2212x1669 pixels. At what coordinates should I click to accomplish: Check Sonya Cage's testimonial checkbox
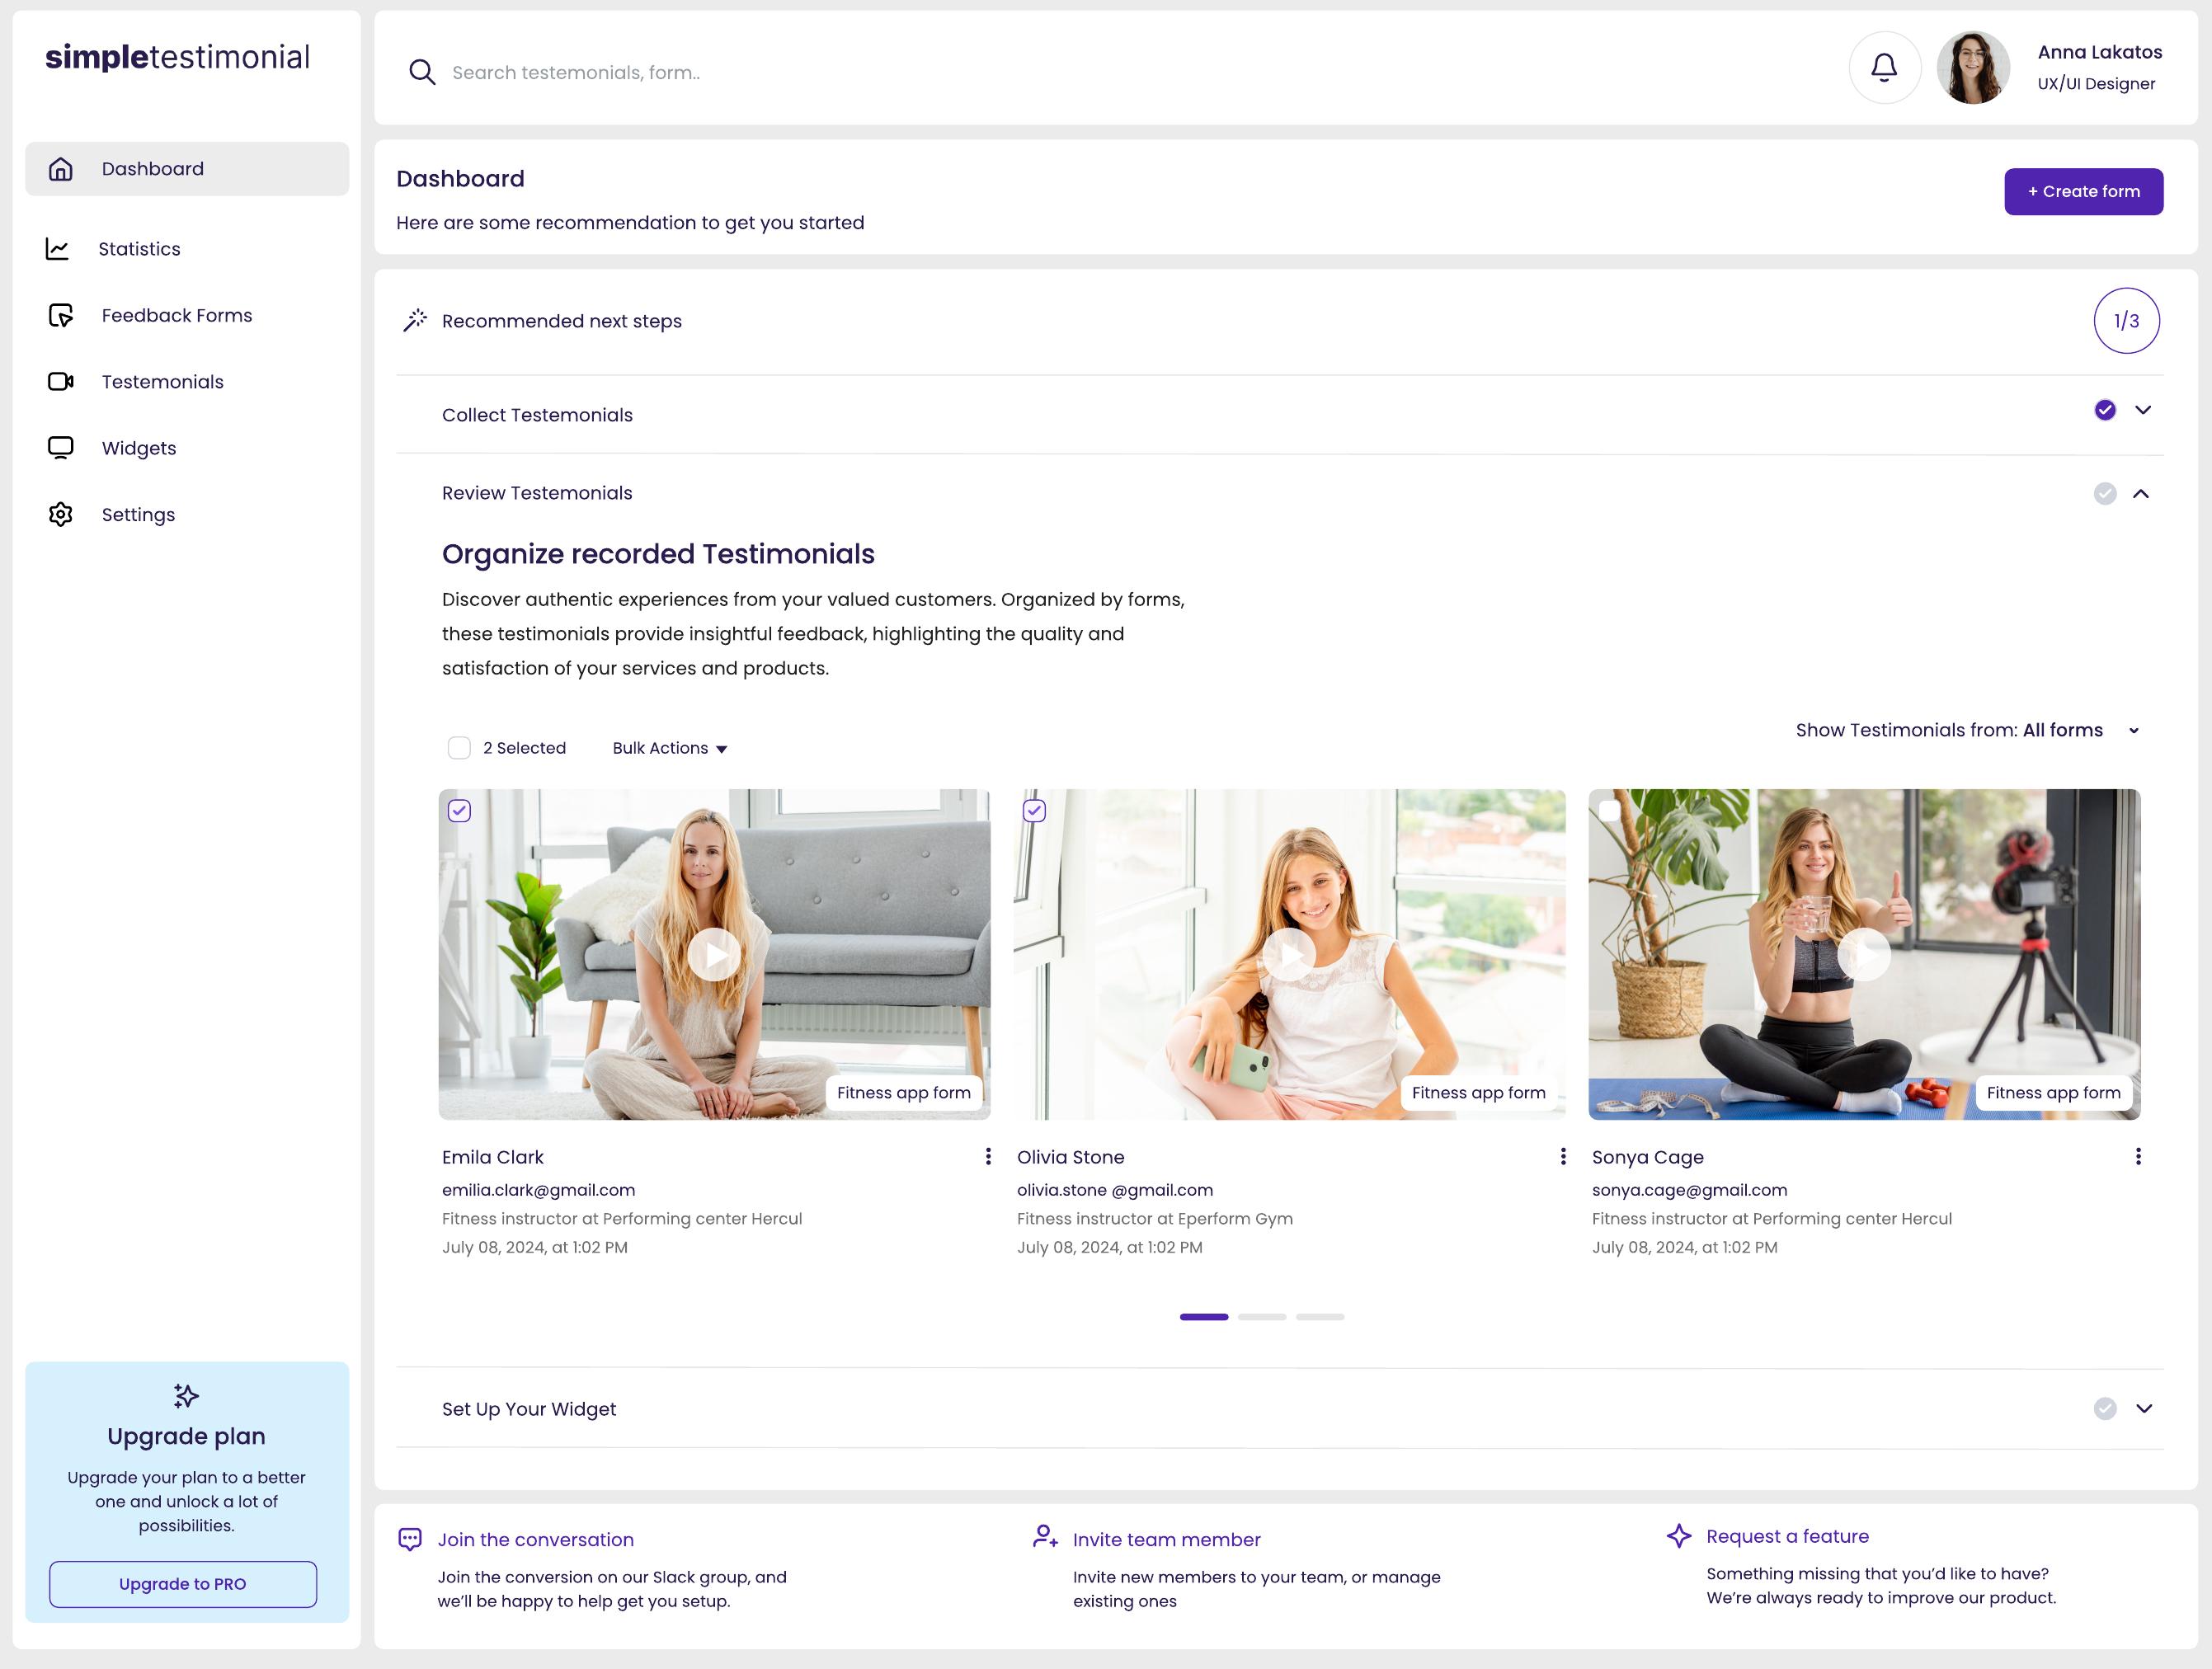pyautogui.click(x=1609, y=811)
